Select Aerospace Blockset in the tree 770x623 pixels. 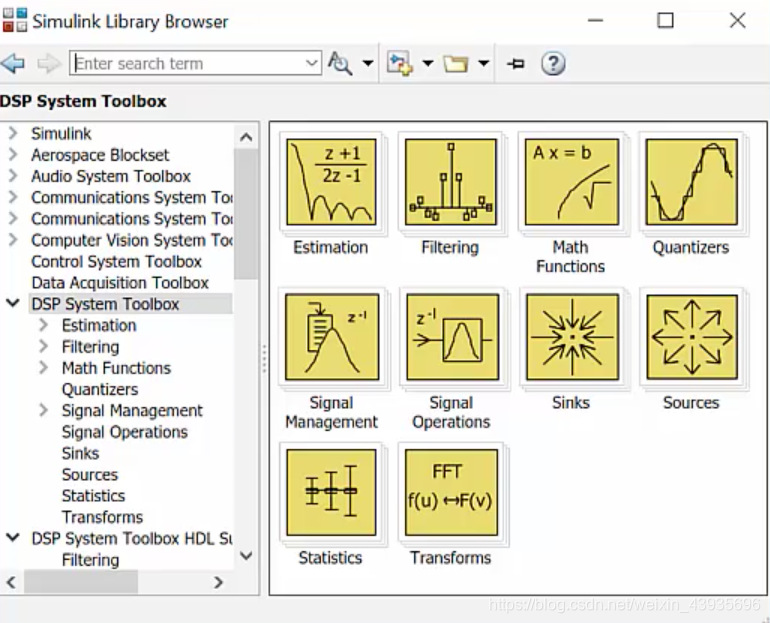coord(100,155)
